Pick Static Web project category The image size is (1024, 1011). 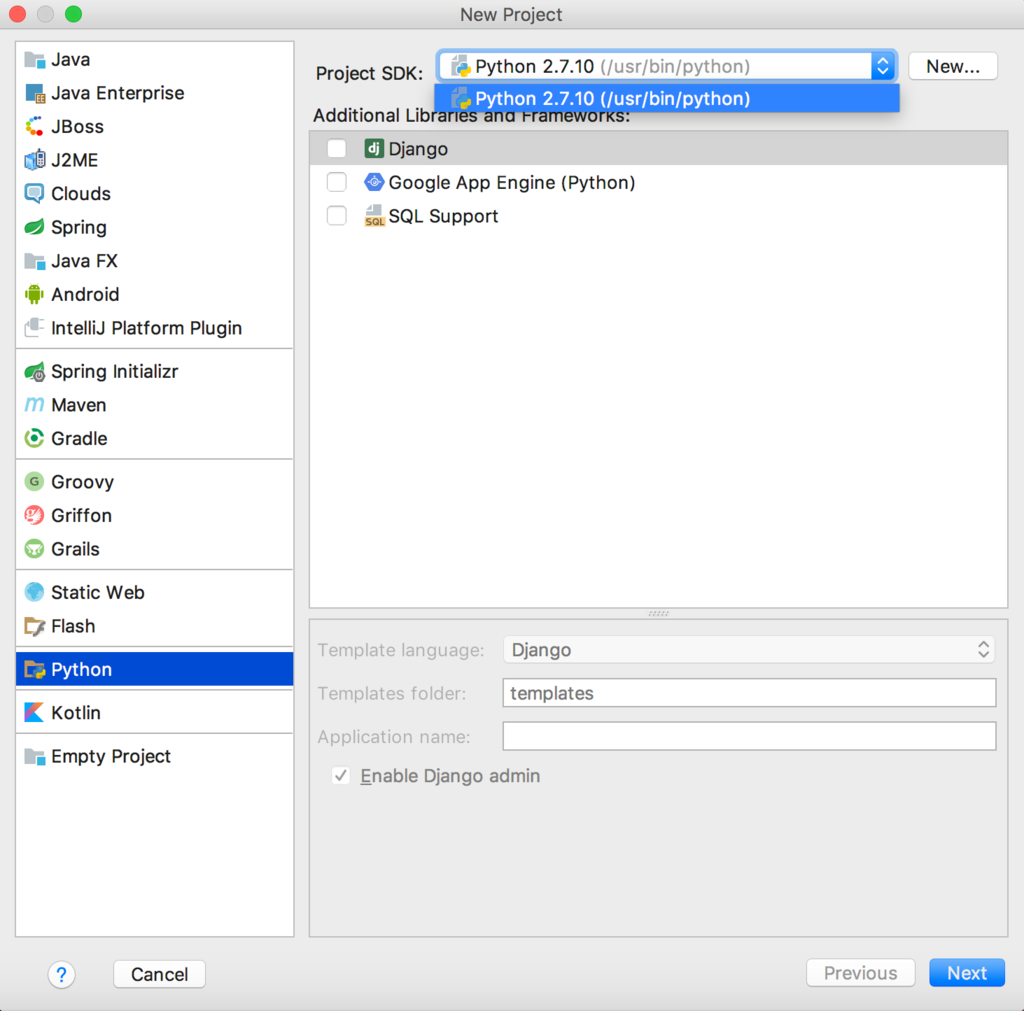click(x=98, y=592)
